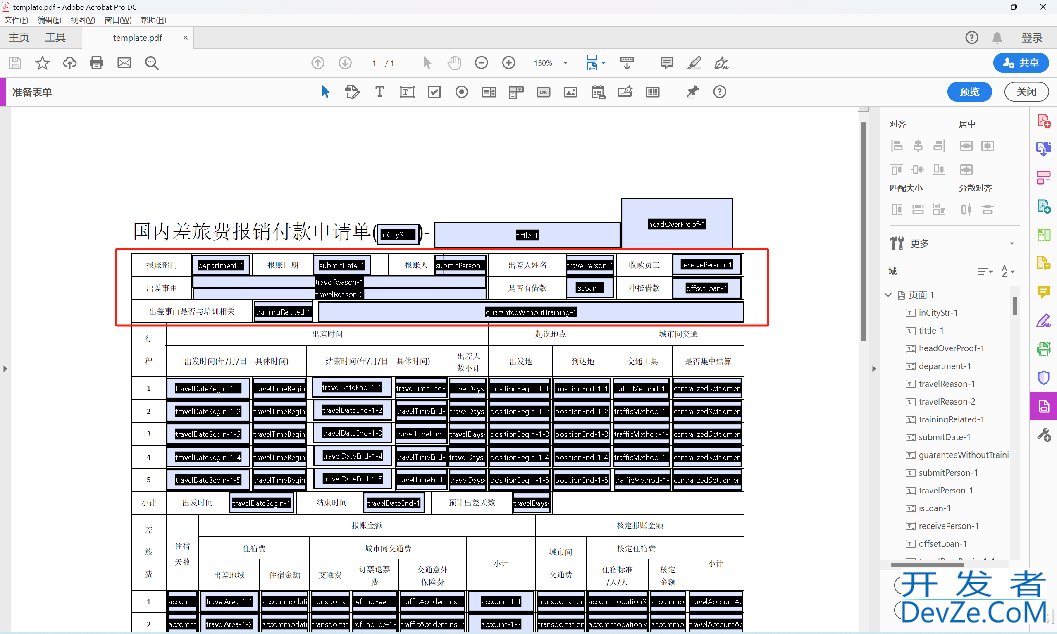Viewport: 1057px width, 634px height.
Task: Go to previous page arrow
Action: (318, 63)
